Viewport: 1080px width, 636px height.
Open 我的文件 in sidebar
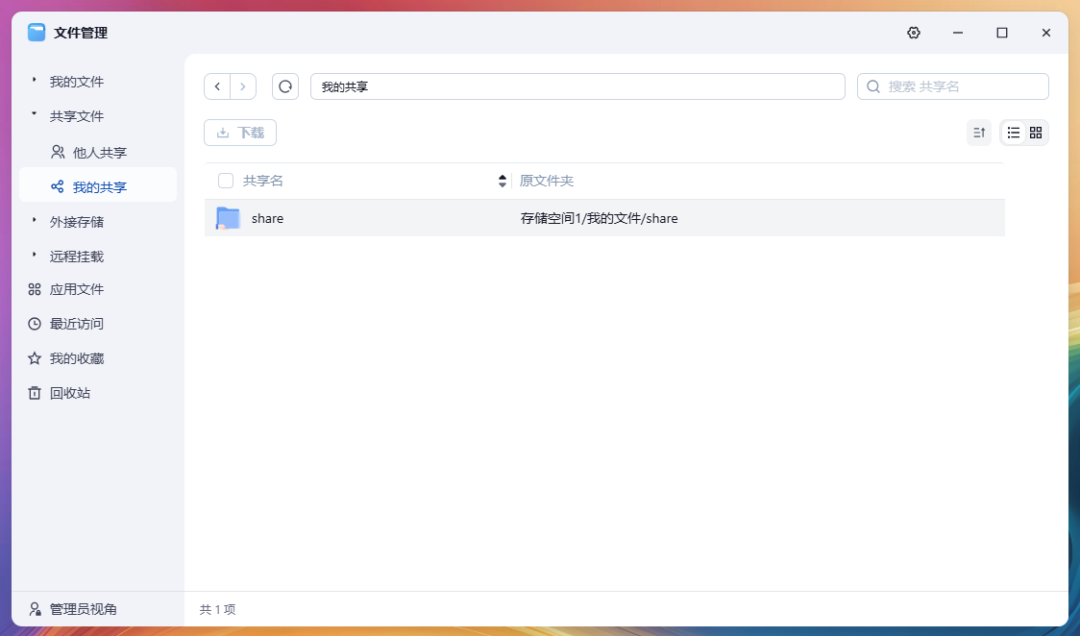pos(76,82)
